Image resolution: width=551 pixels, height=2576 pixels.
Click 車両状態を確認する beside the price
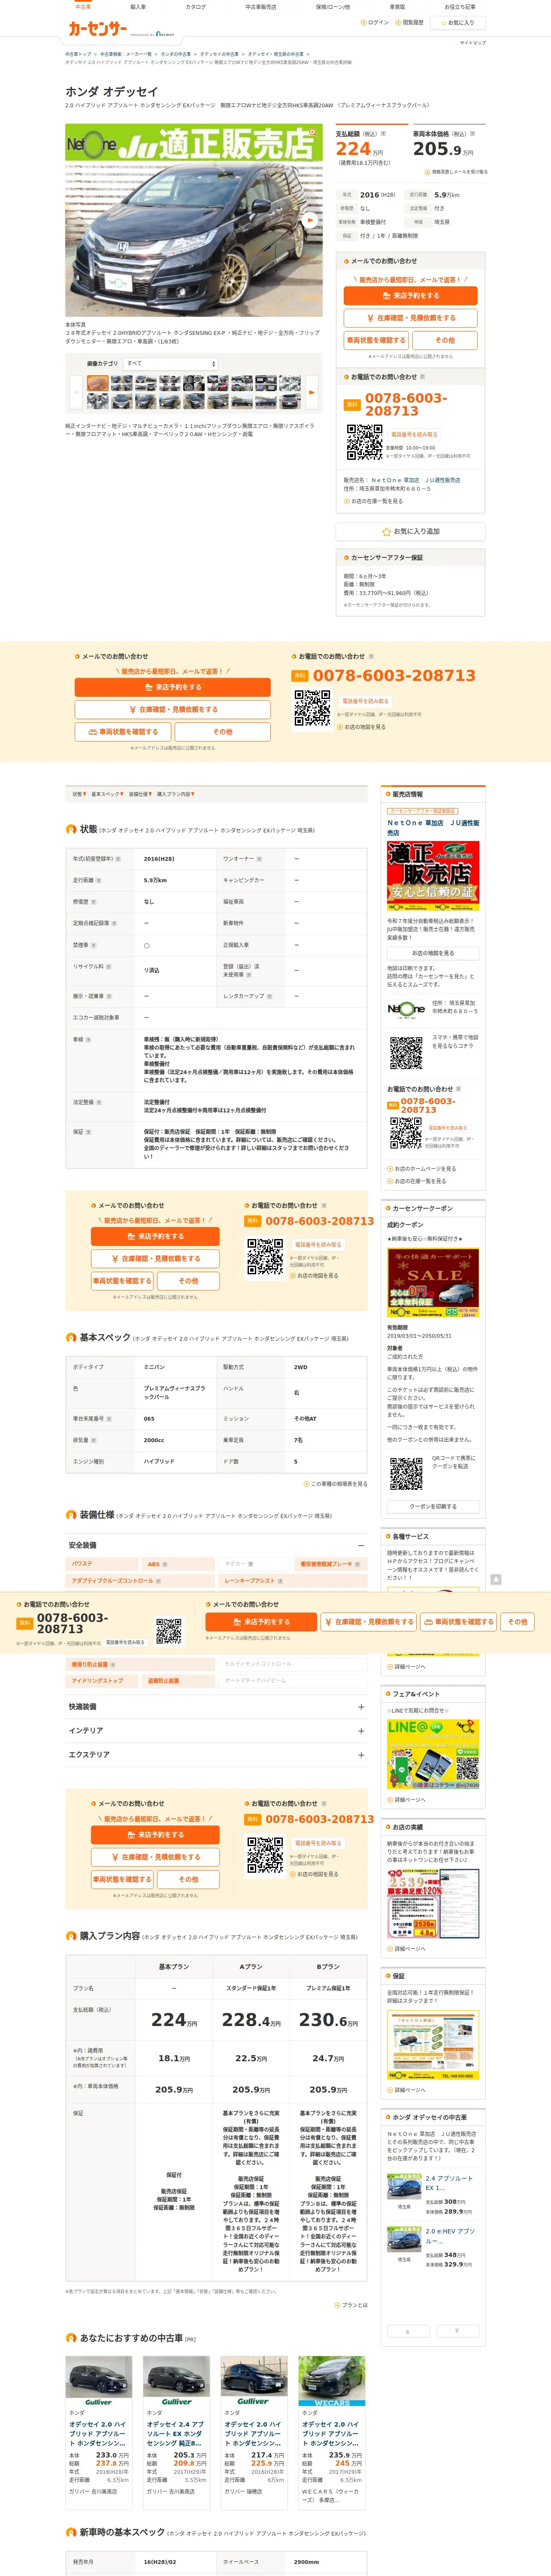point(376,340)
